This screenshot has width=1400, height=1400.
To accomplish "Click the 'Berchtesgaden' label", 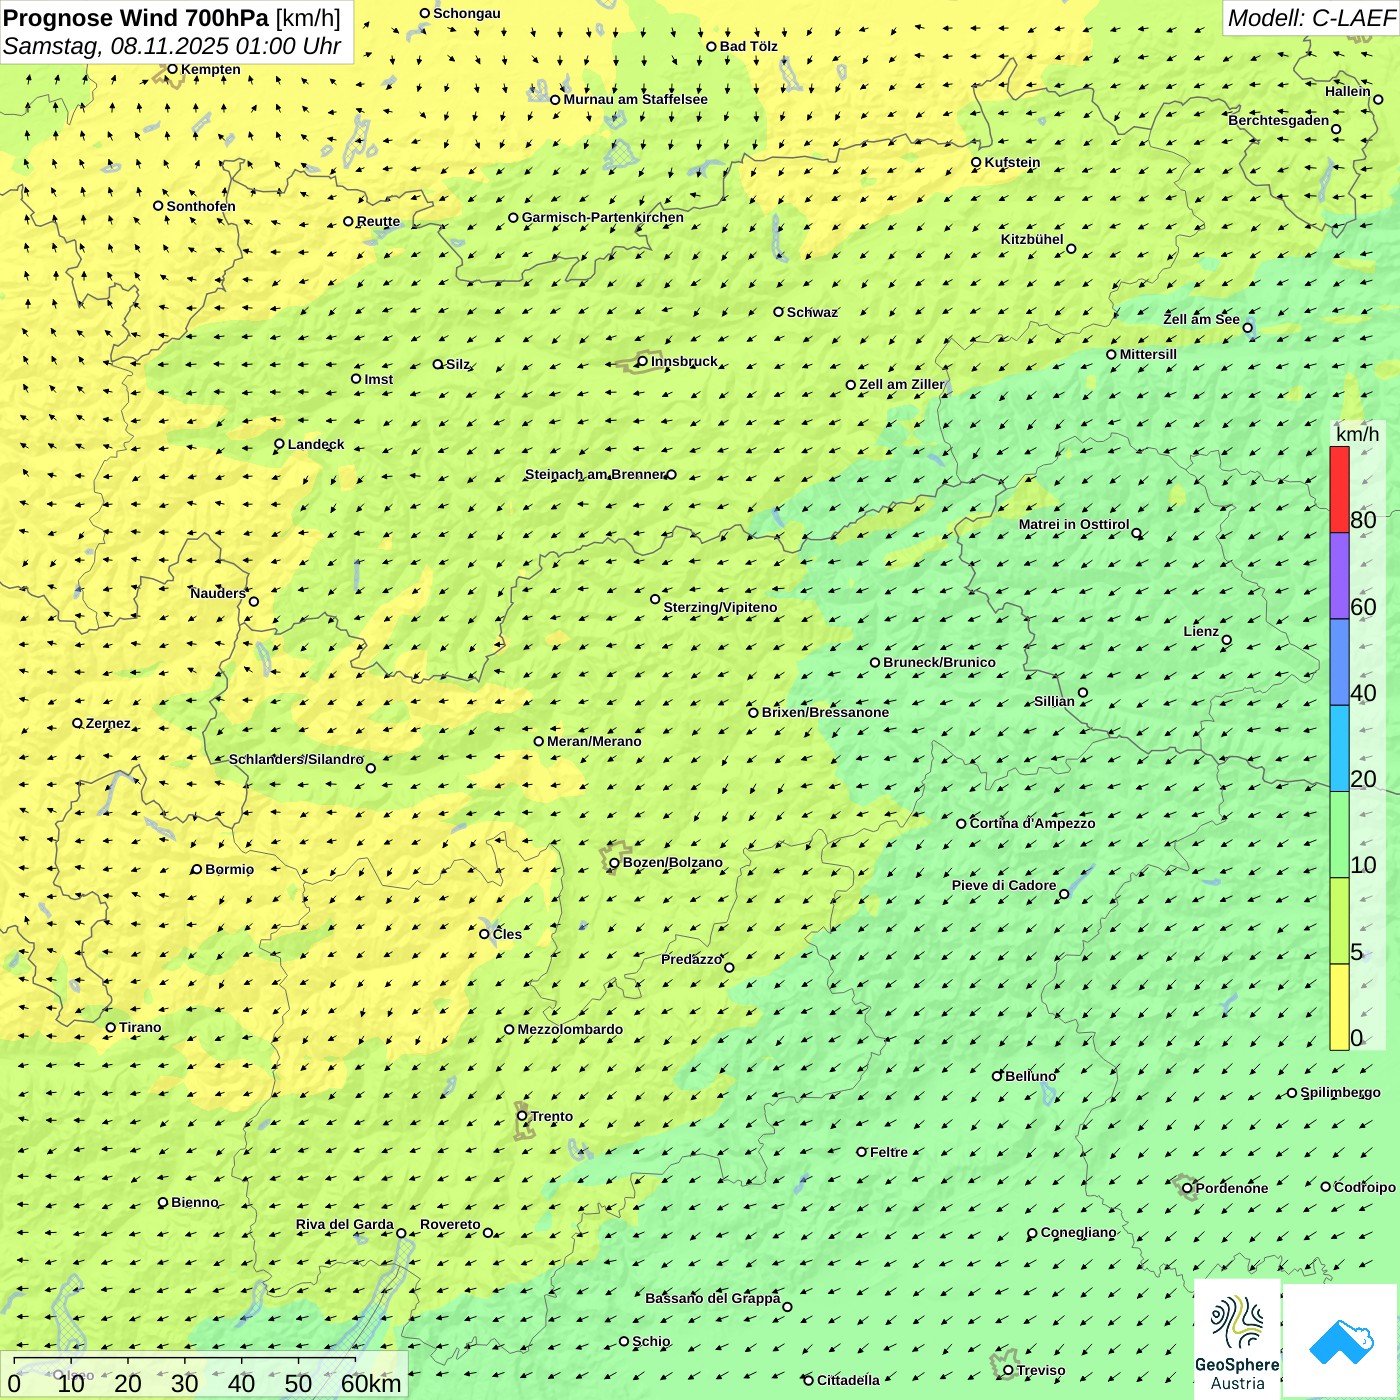I will [x=1279, y=120].
